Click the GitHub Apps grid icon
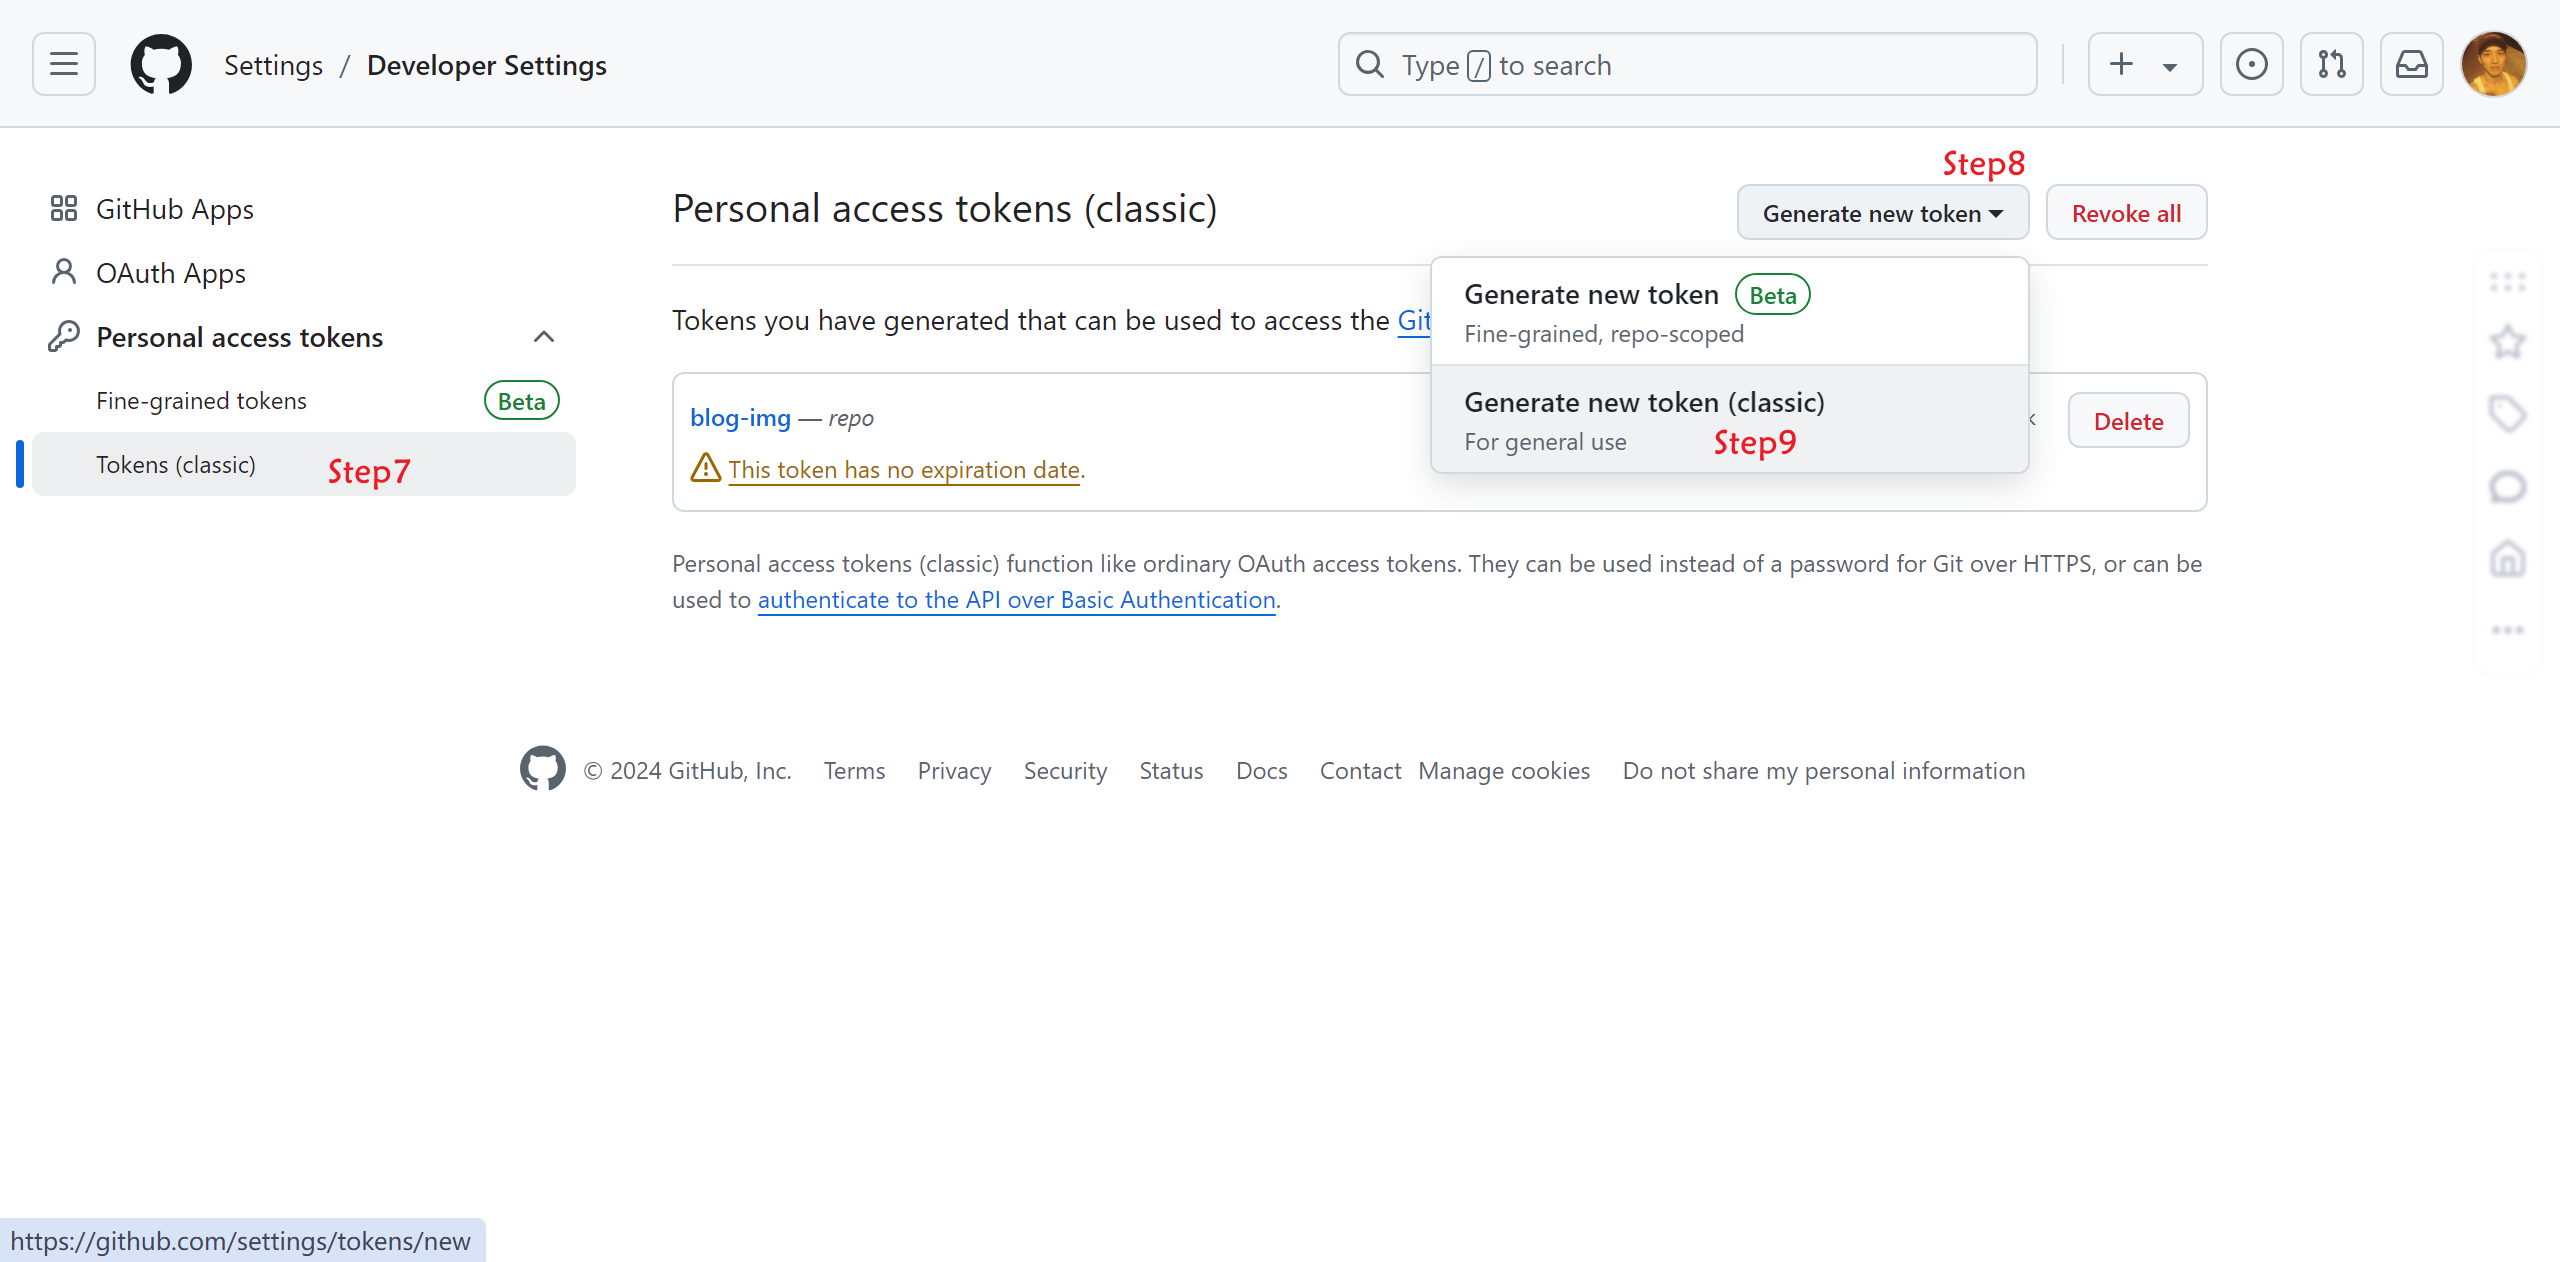This screenshot has height=1262, width=2560. click(x=64, y=208)
